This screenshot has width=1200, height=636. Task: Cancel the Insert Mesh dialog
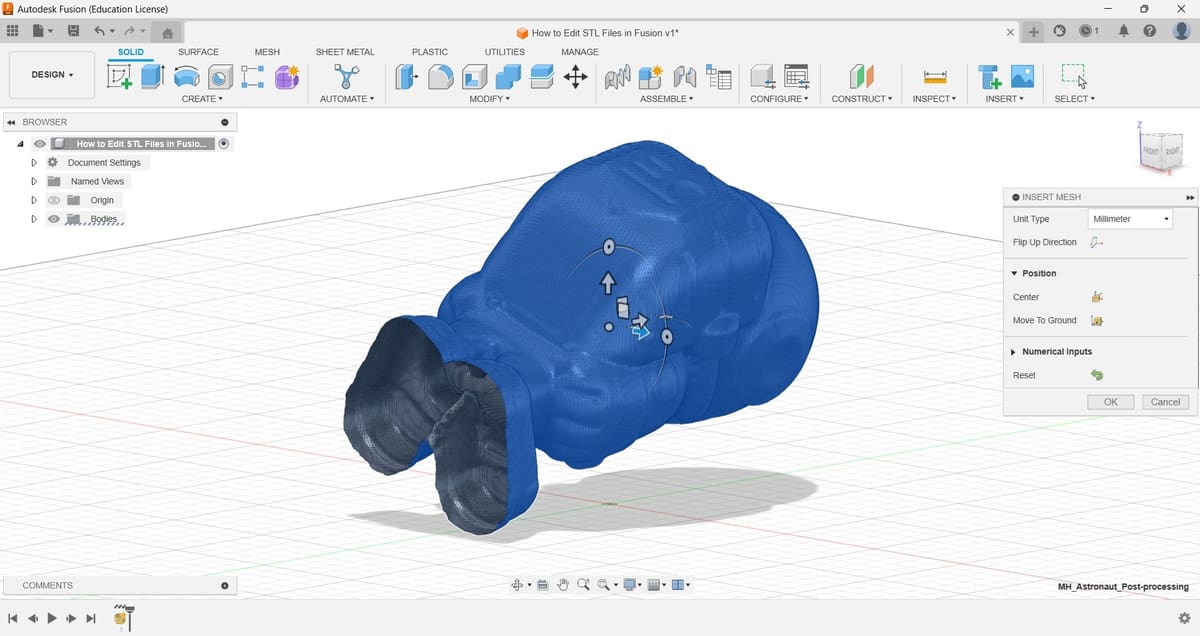click(1166, 402)
